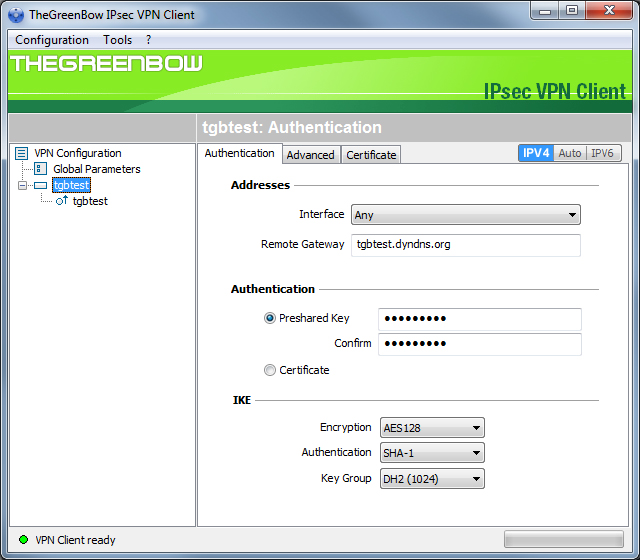Select the Certificate radio button
The width and height of the screenshot is (640, 560).
point(270,370)
